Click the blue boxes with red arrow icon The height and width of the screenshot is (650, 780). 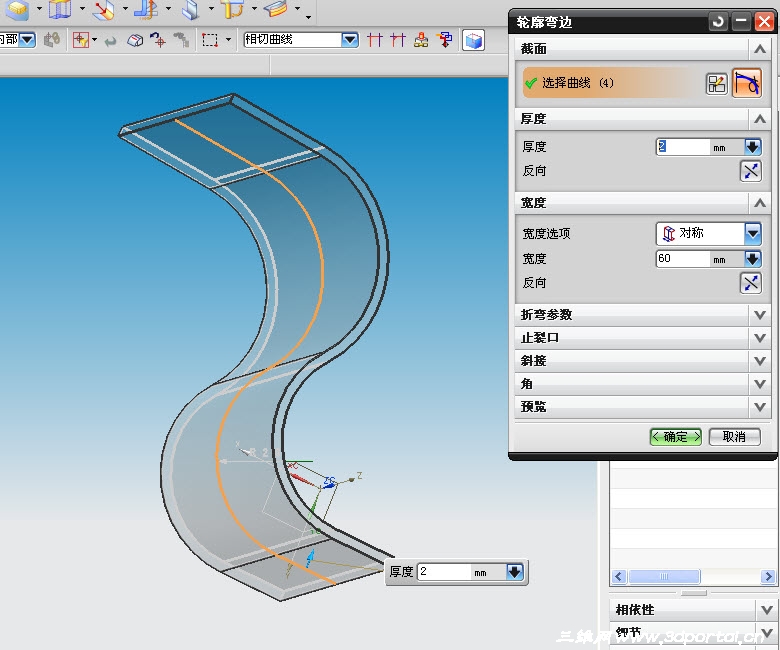[x=445, y=40]
